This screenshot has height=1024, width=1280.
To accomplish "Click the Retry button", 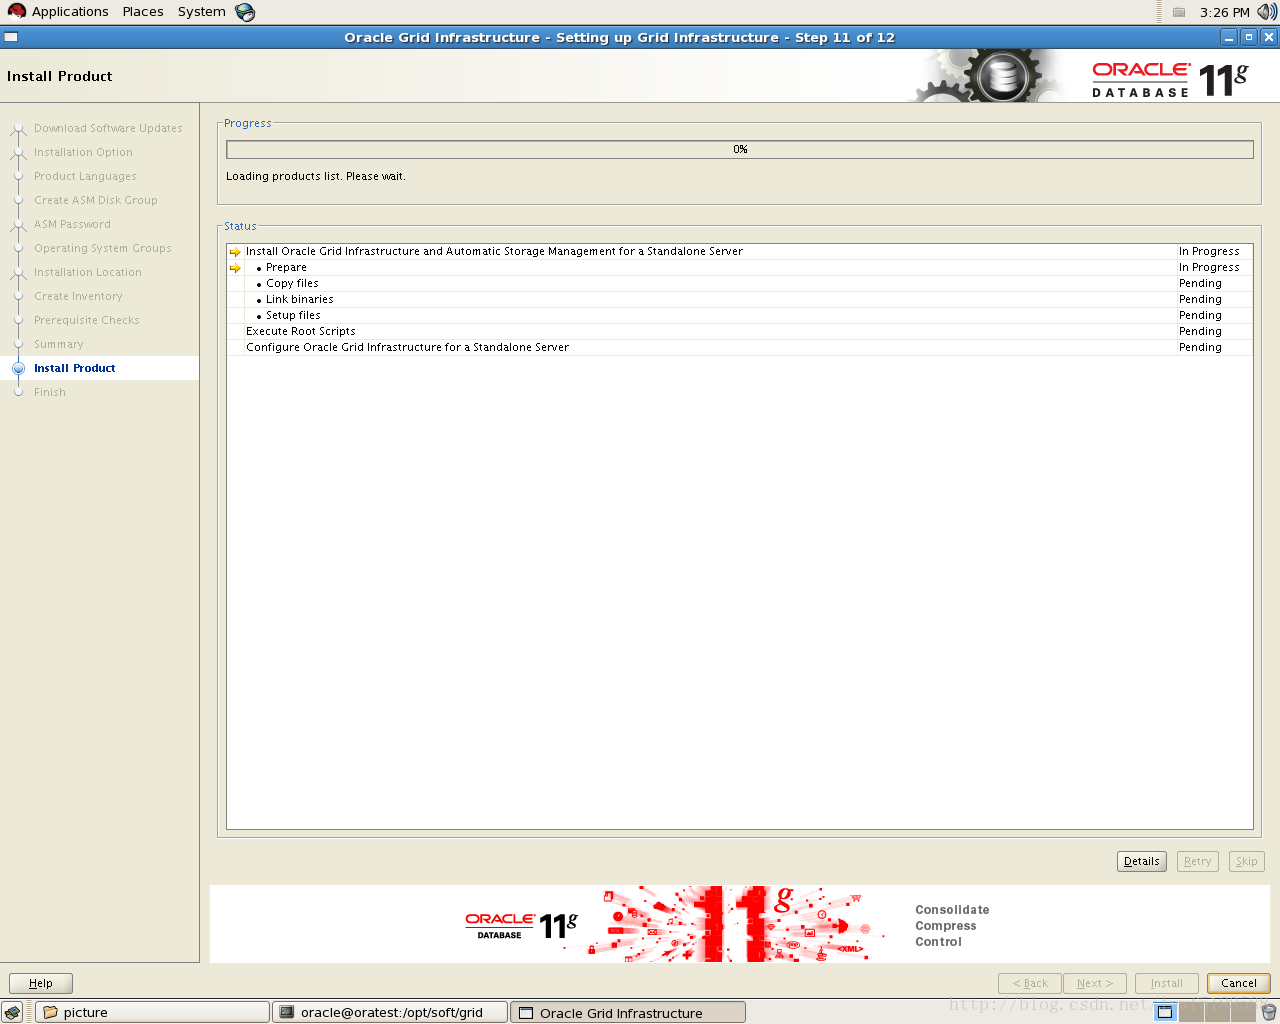I will pyautogui.click(x=1197, y=861).
